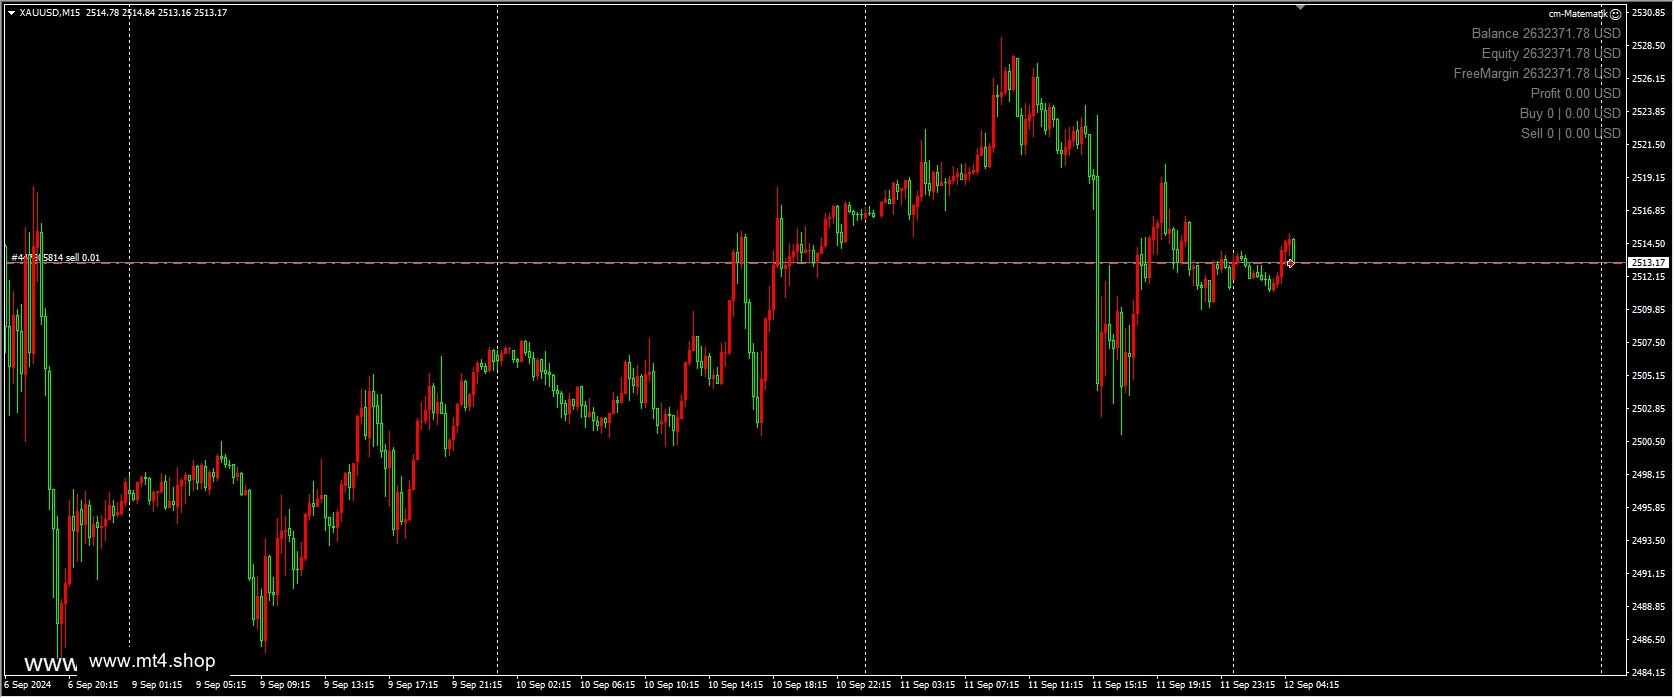This screenshot has height=698, width=1674.
Task: Click the cm-Matematik expert advisor name
Action: pyautogui.click(x=1578, y=14)
